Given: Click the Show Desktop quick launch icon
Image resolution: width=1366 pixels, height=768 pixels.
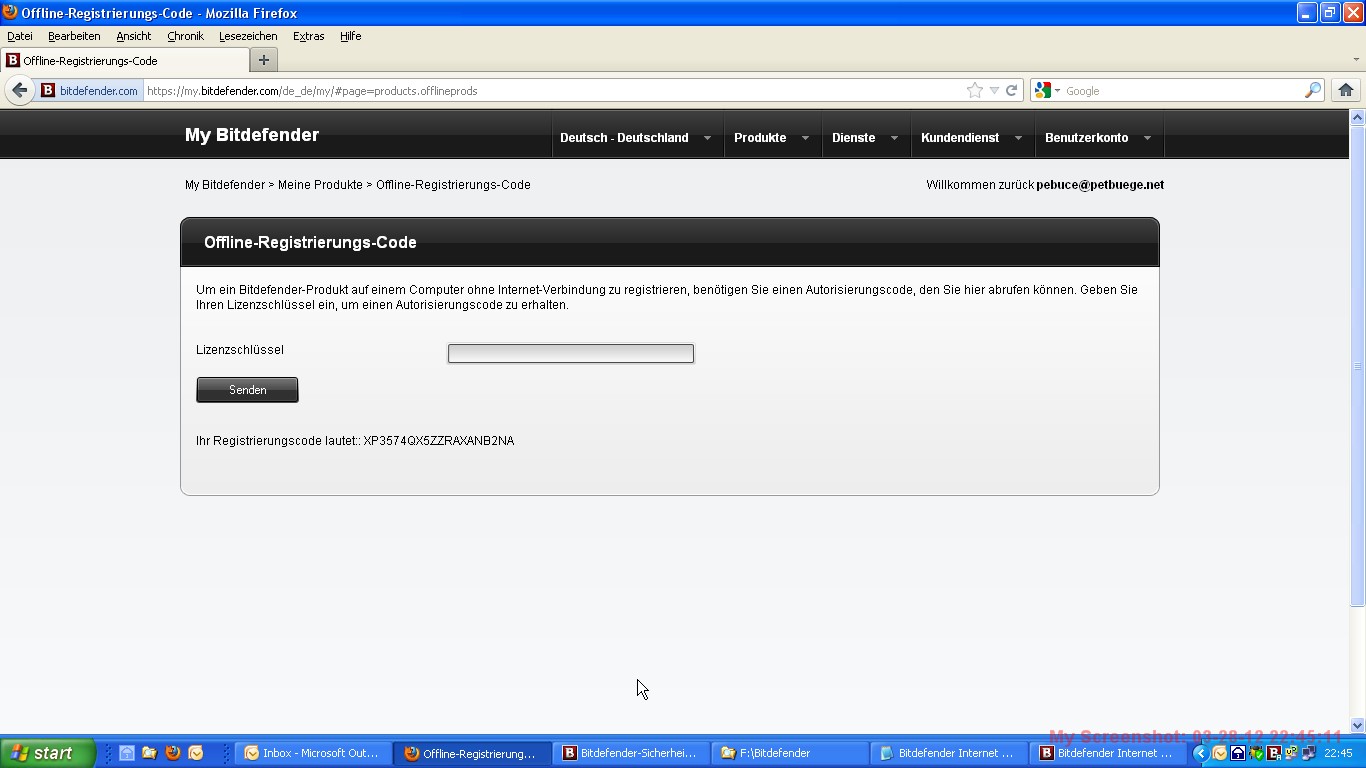Looking at the screenshot, I should (x=127, y=753).
